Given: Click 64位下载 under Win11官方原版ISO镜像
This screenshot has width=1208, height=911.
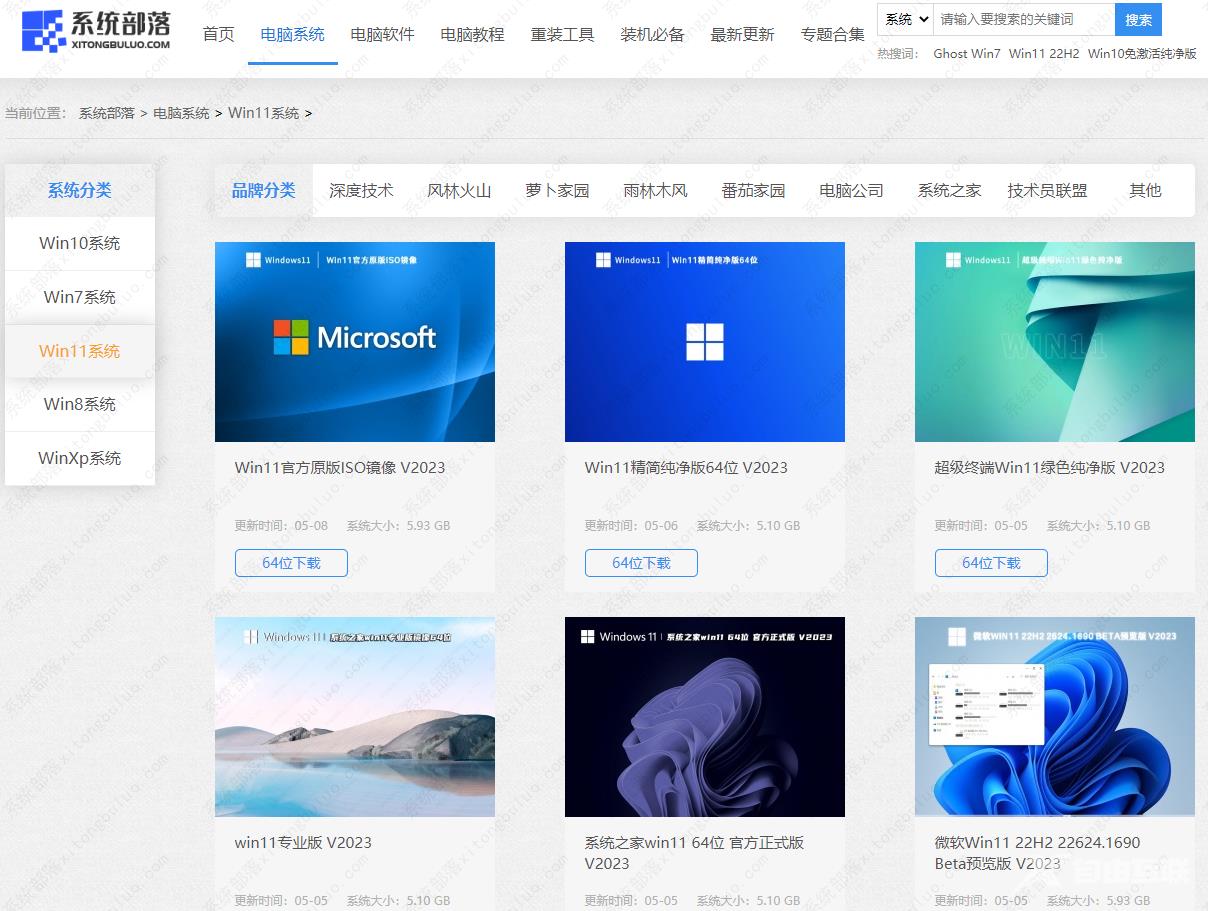Looking at the screenshot, I should click(x=290, y=562).
